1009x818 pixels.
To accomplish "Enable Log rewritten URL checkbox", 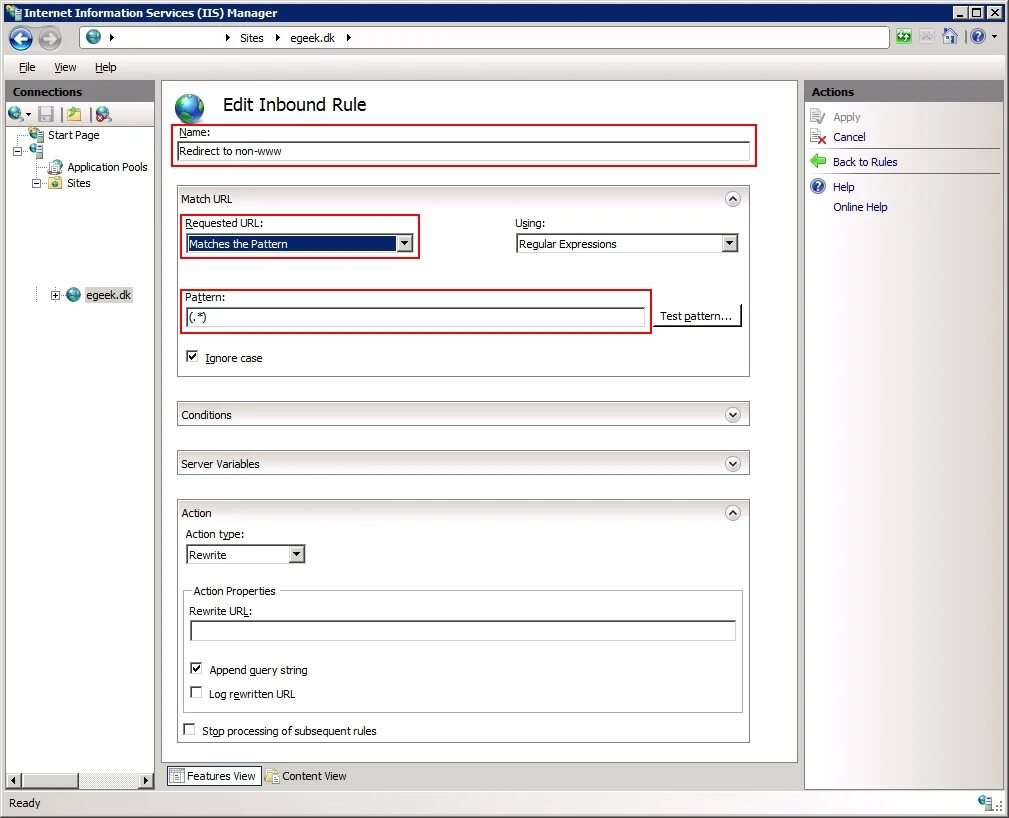I will click(196, 693).
